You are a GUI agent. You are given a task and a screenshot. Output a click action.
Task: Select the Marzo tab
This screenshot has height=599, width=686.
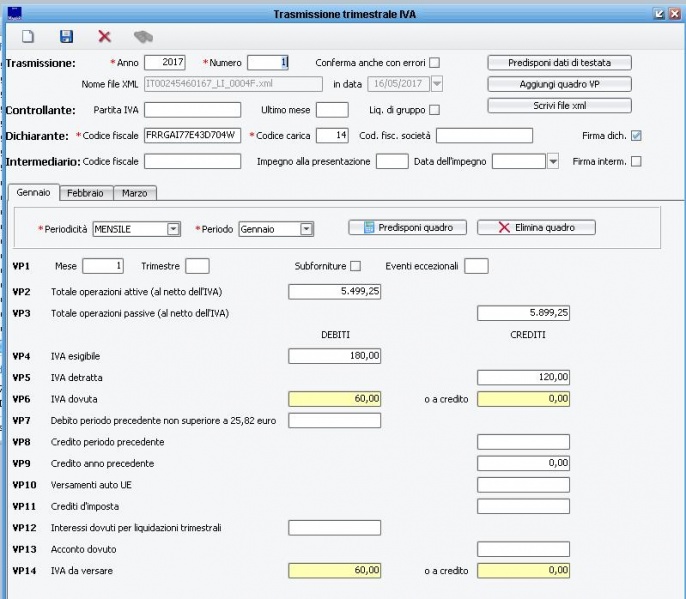pyautogui.click(x=134, y=192)
